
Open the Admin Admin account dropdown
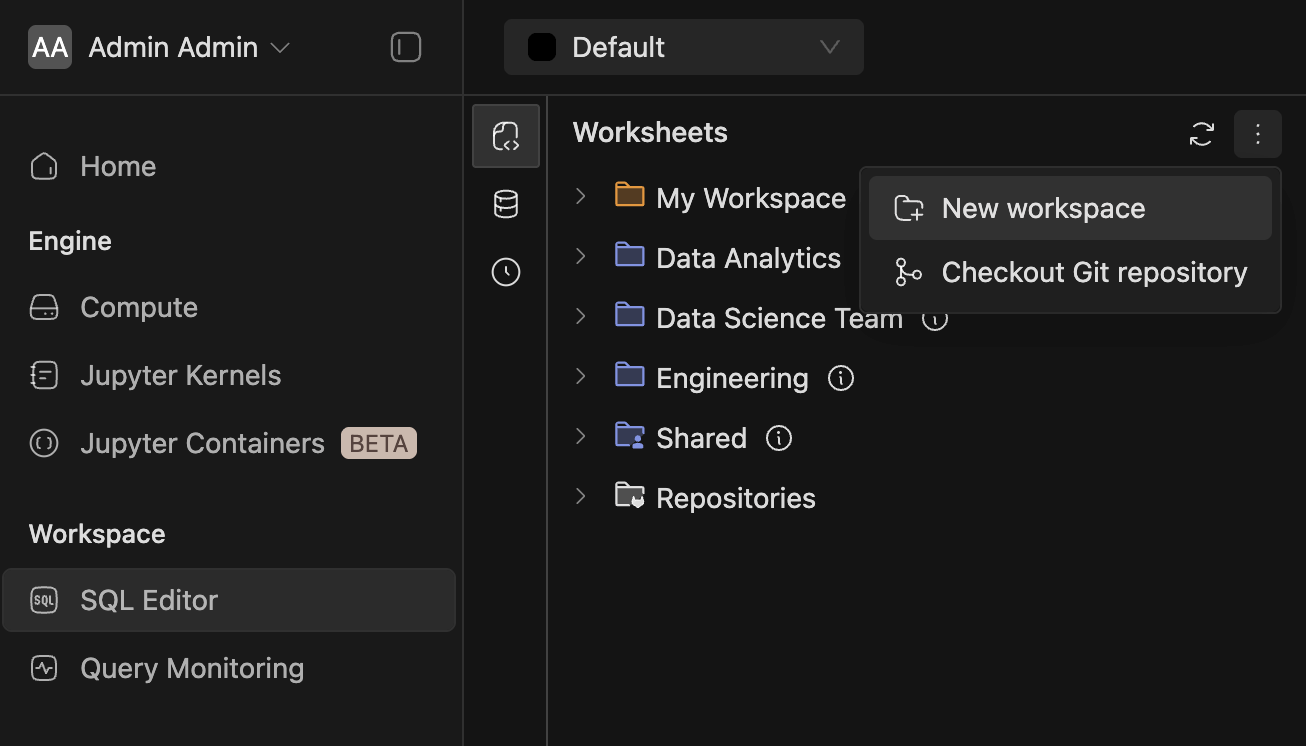pos(189,47)
